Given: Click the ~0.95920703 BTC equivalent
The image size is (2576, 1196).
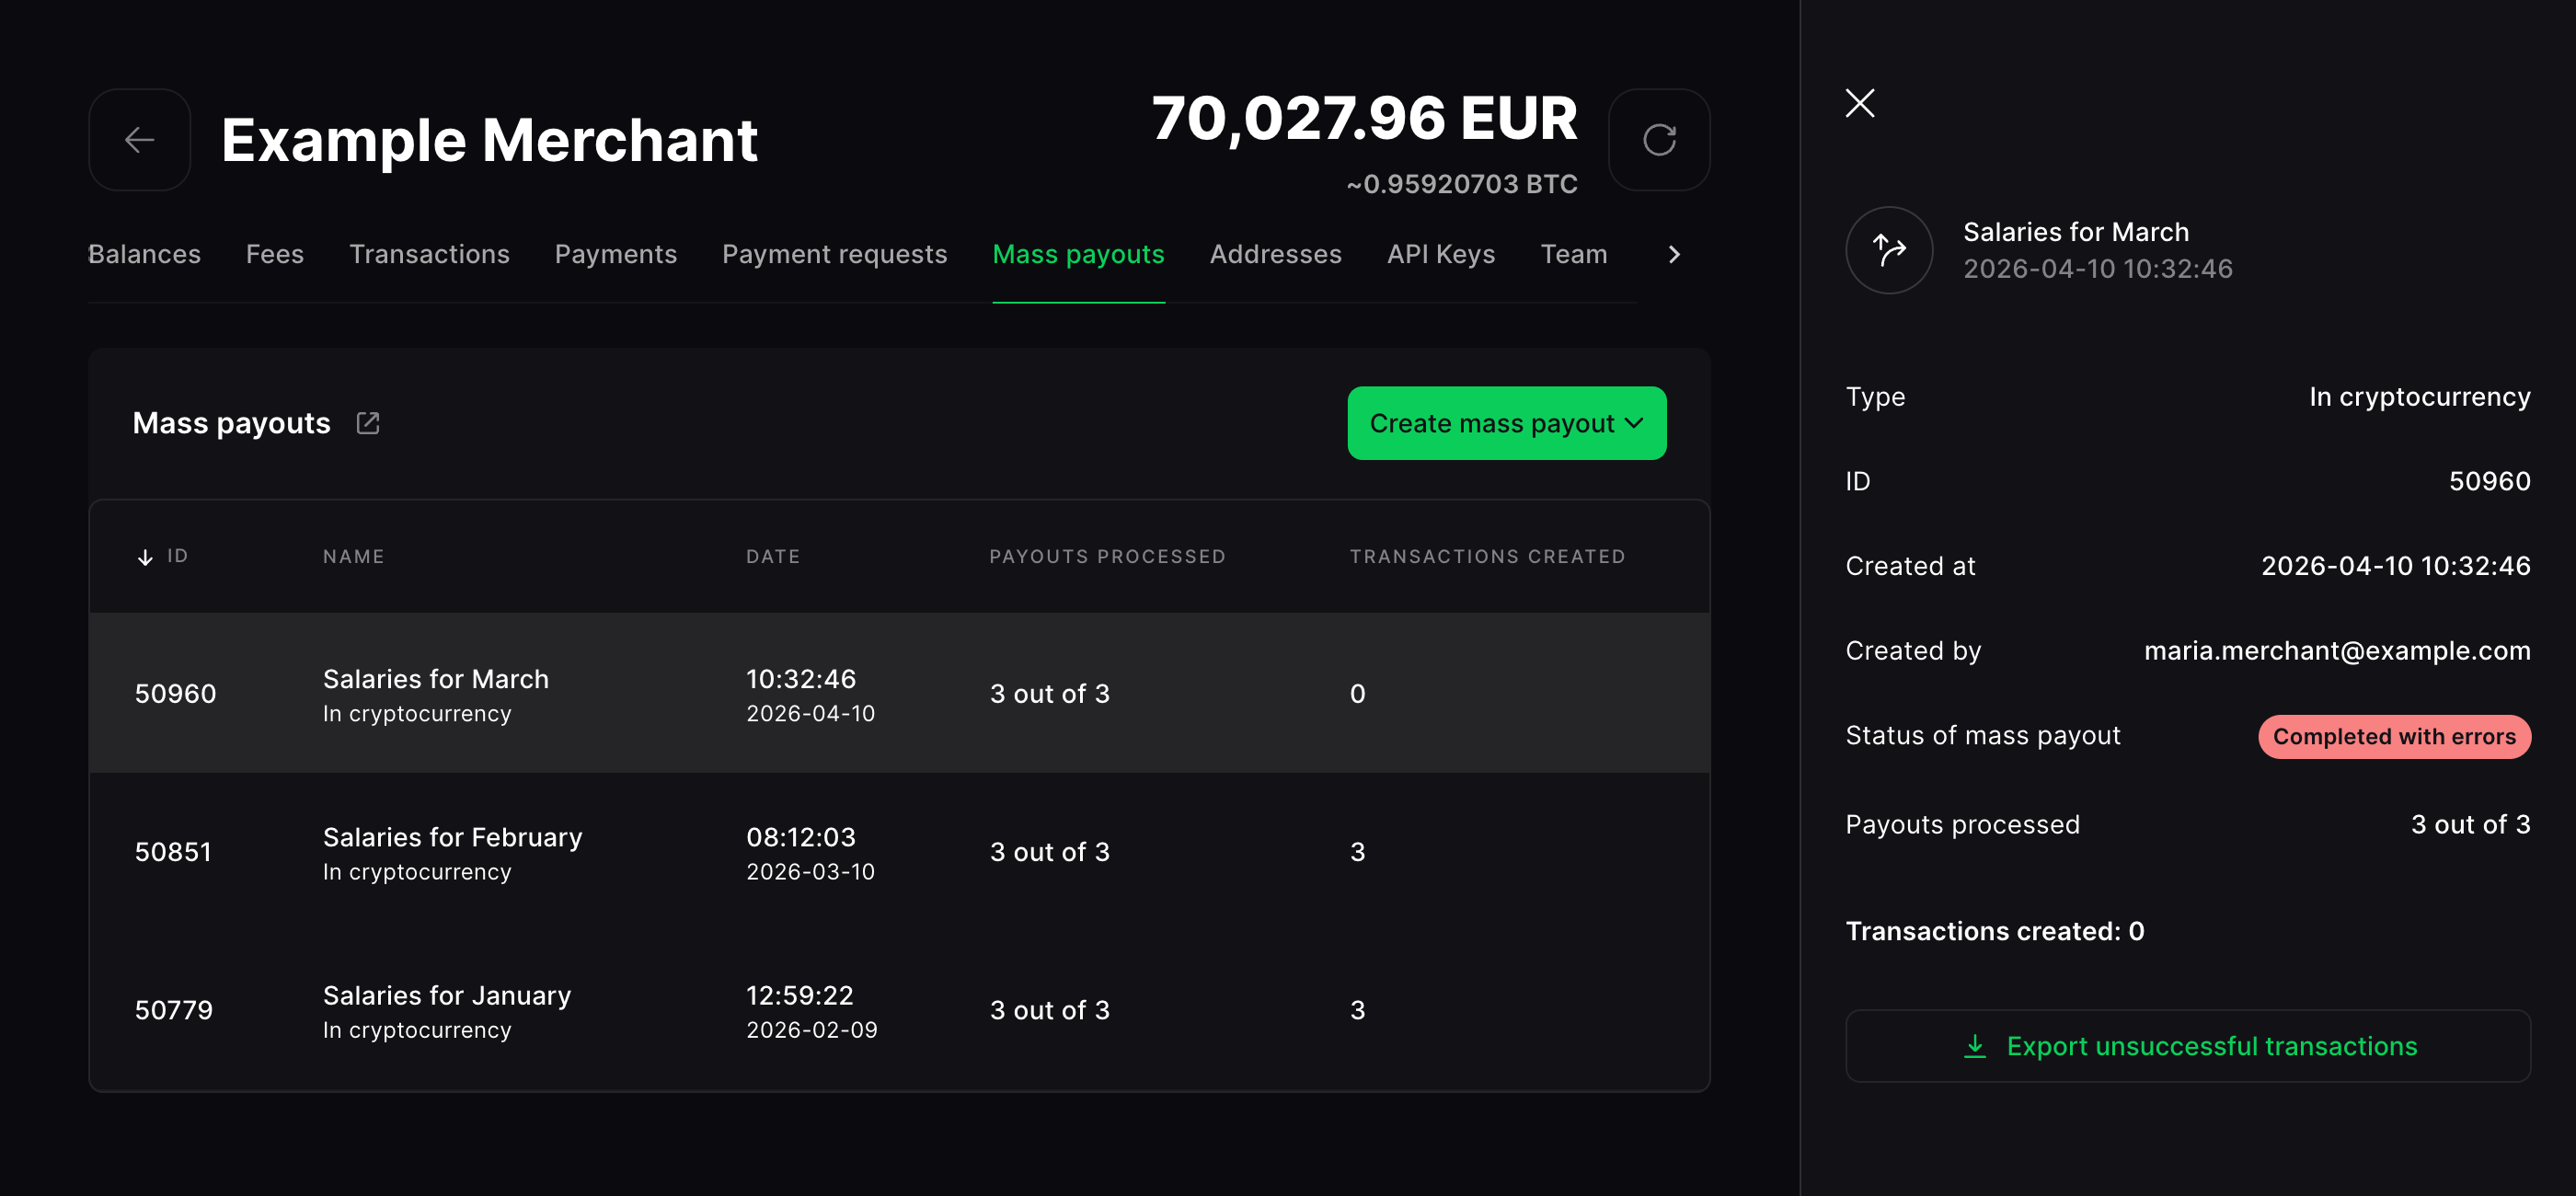Looking at the screenshot, I should [1461, 184].
